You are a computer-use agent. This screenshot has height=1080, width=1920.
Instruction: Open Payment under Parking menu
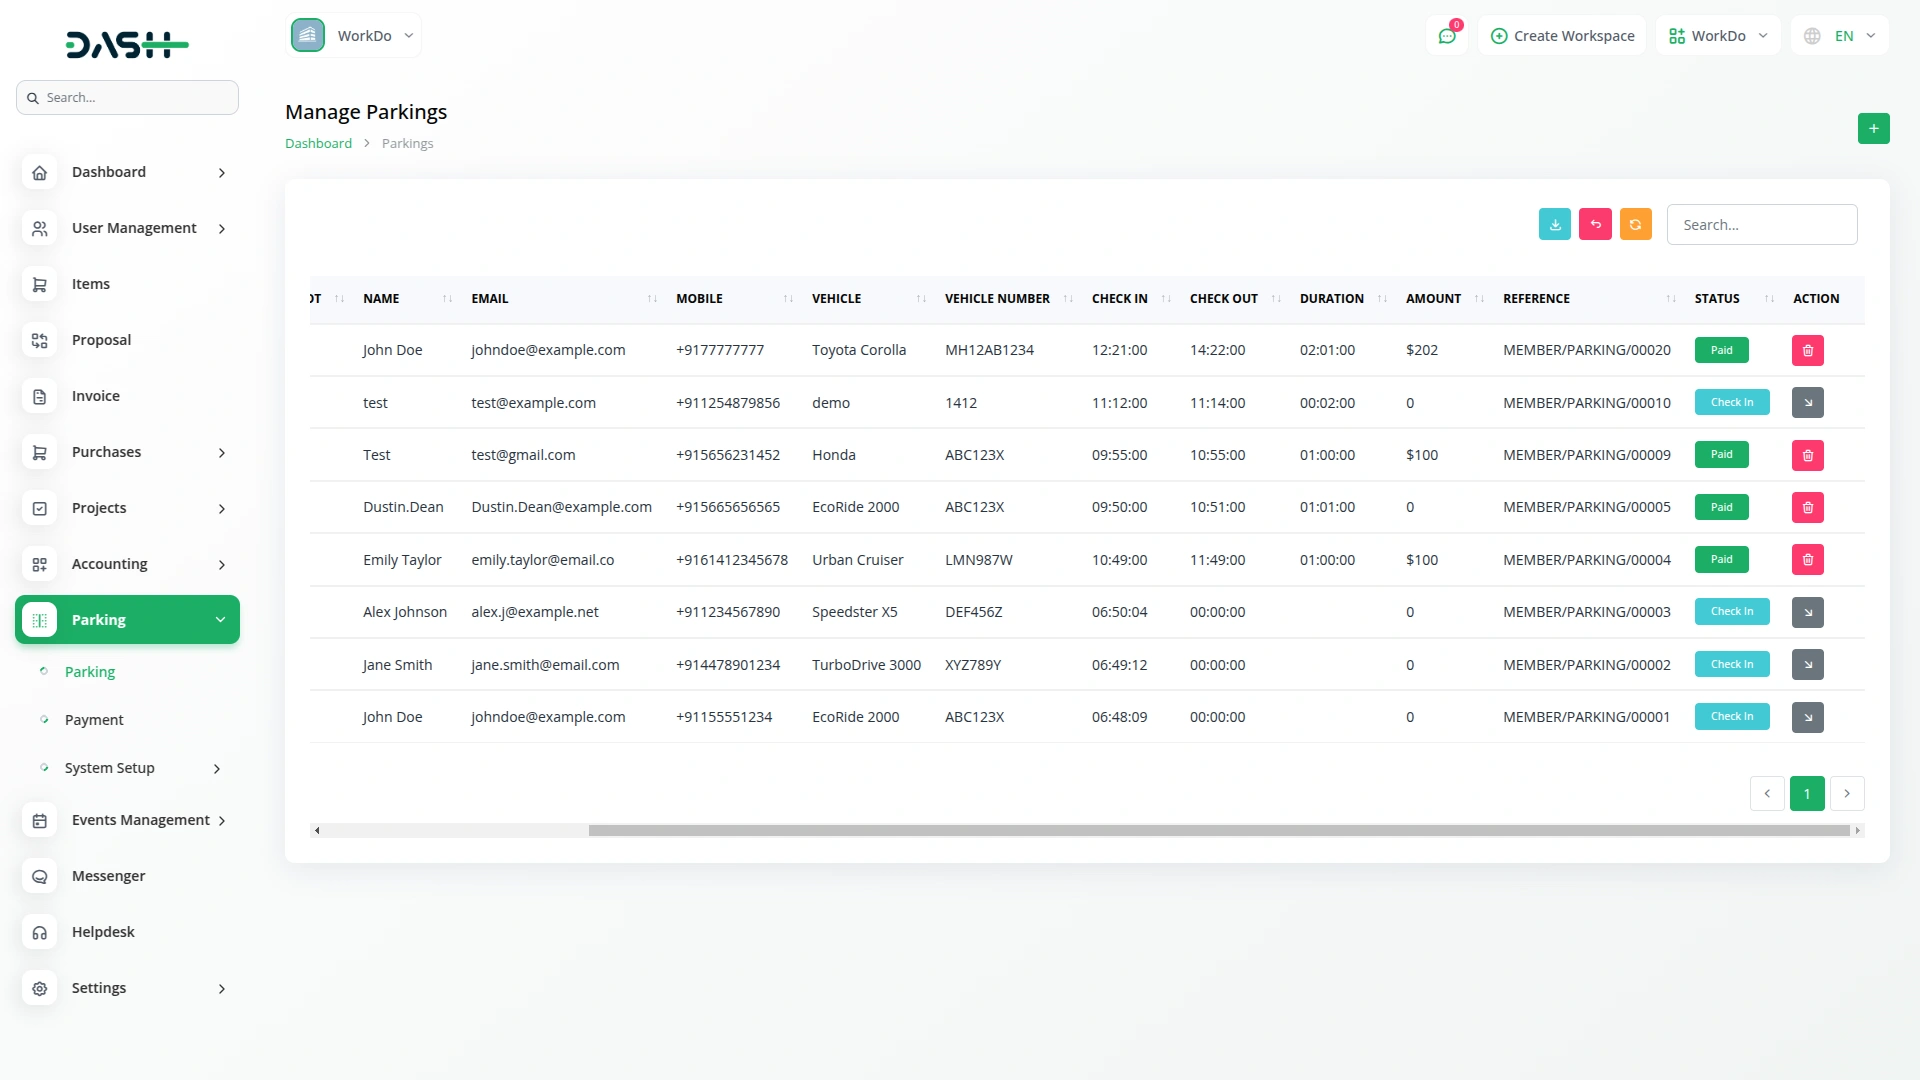click(x=94, y=720)
